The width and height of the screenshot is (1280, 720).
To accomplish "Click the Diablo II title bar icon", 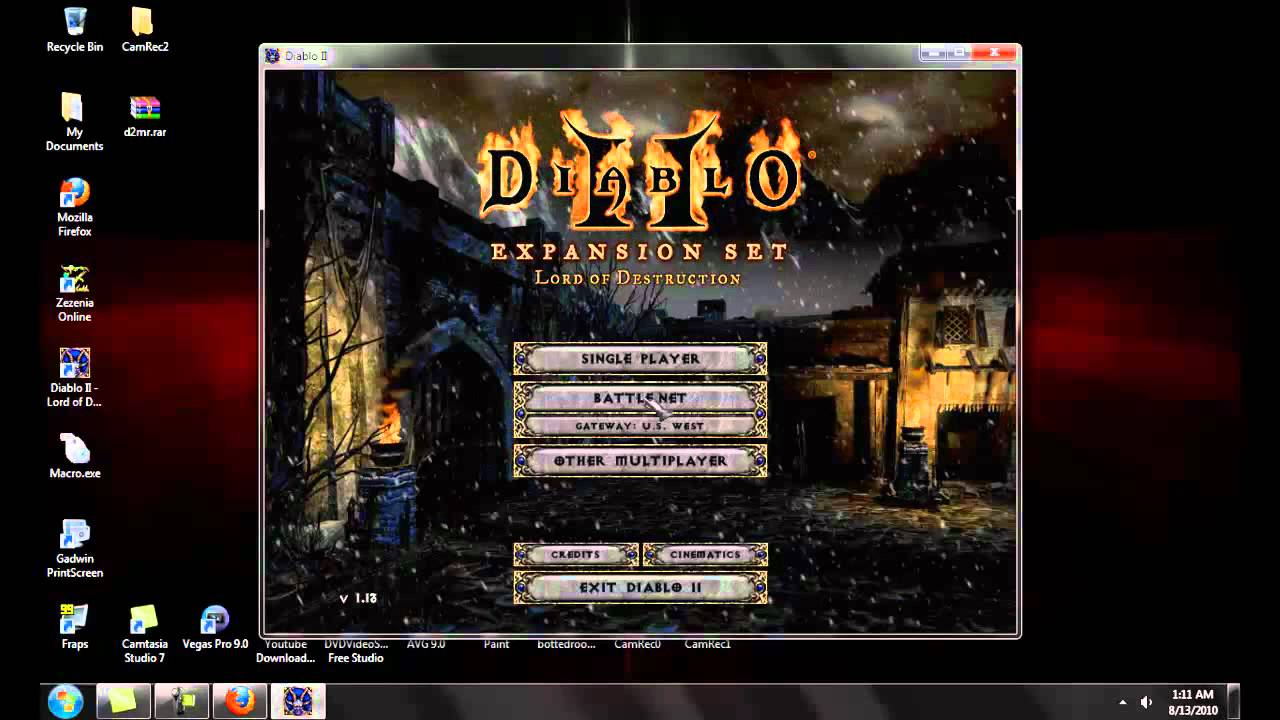I will point(272,55).
